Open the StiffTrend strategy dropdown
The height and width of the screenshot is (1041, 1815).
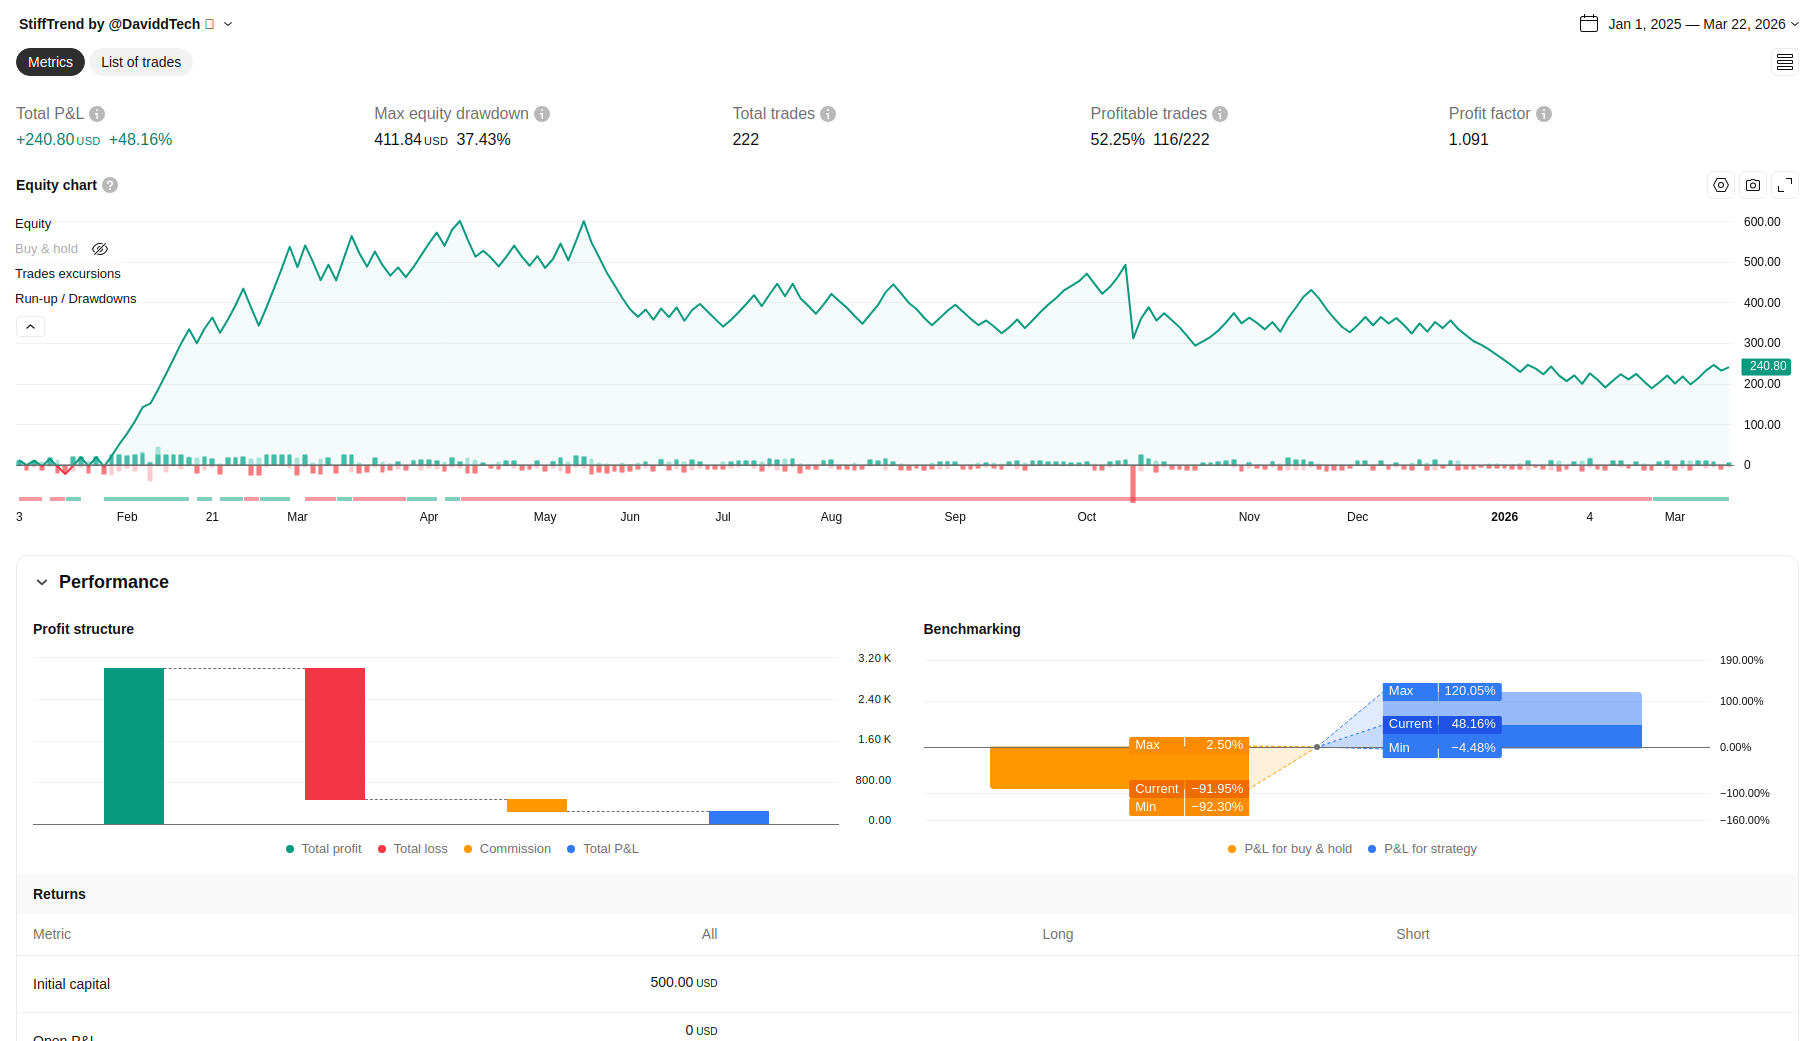coord(228,24)
